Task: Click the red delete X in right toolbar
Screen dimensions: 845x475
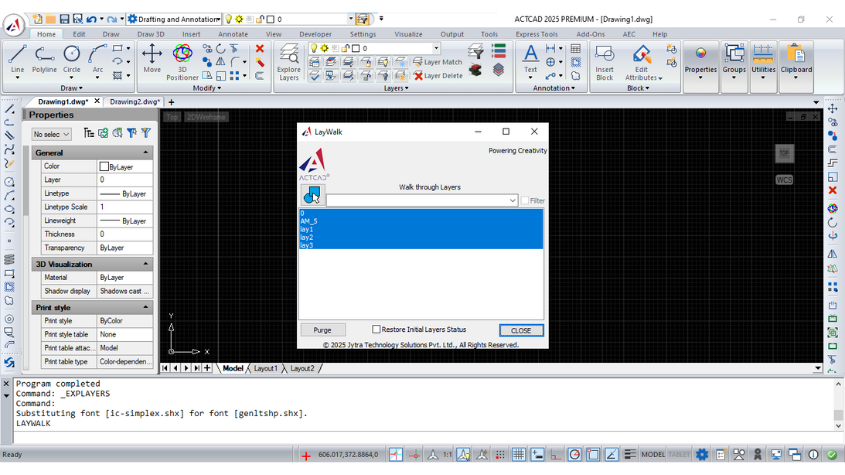Action: coord(833,190)
